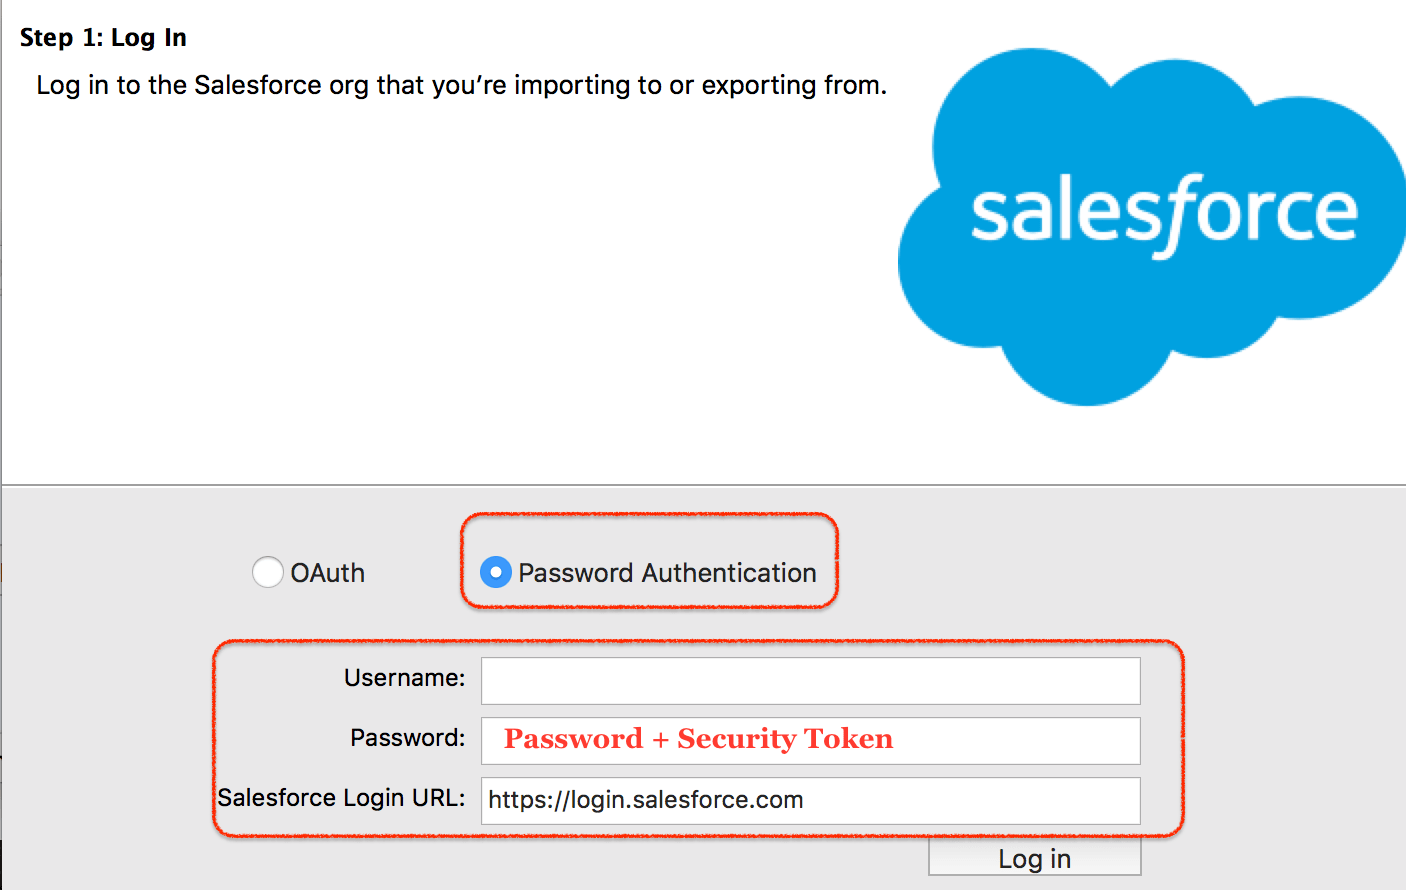
Task: Choose the Password Authentication radio button
Action: (496, 572)
